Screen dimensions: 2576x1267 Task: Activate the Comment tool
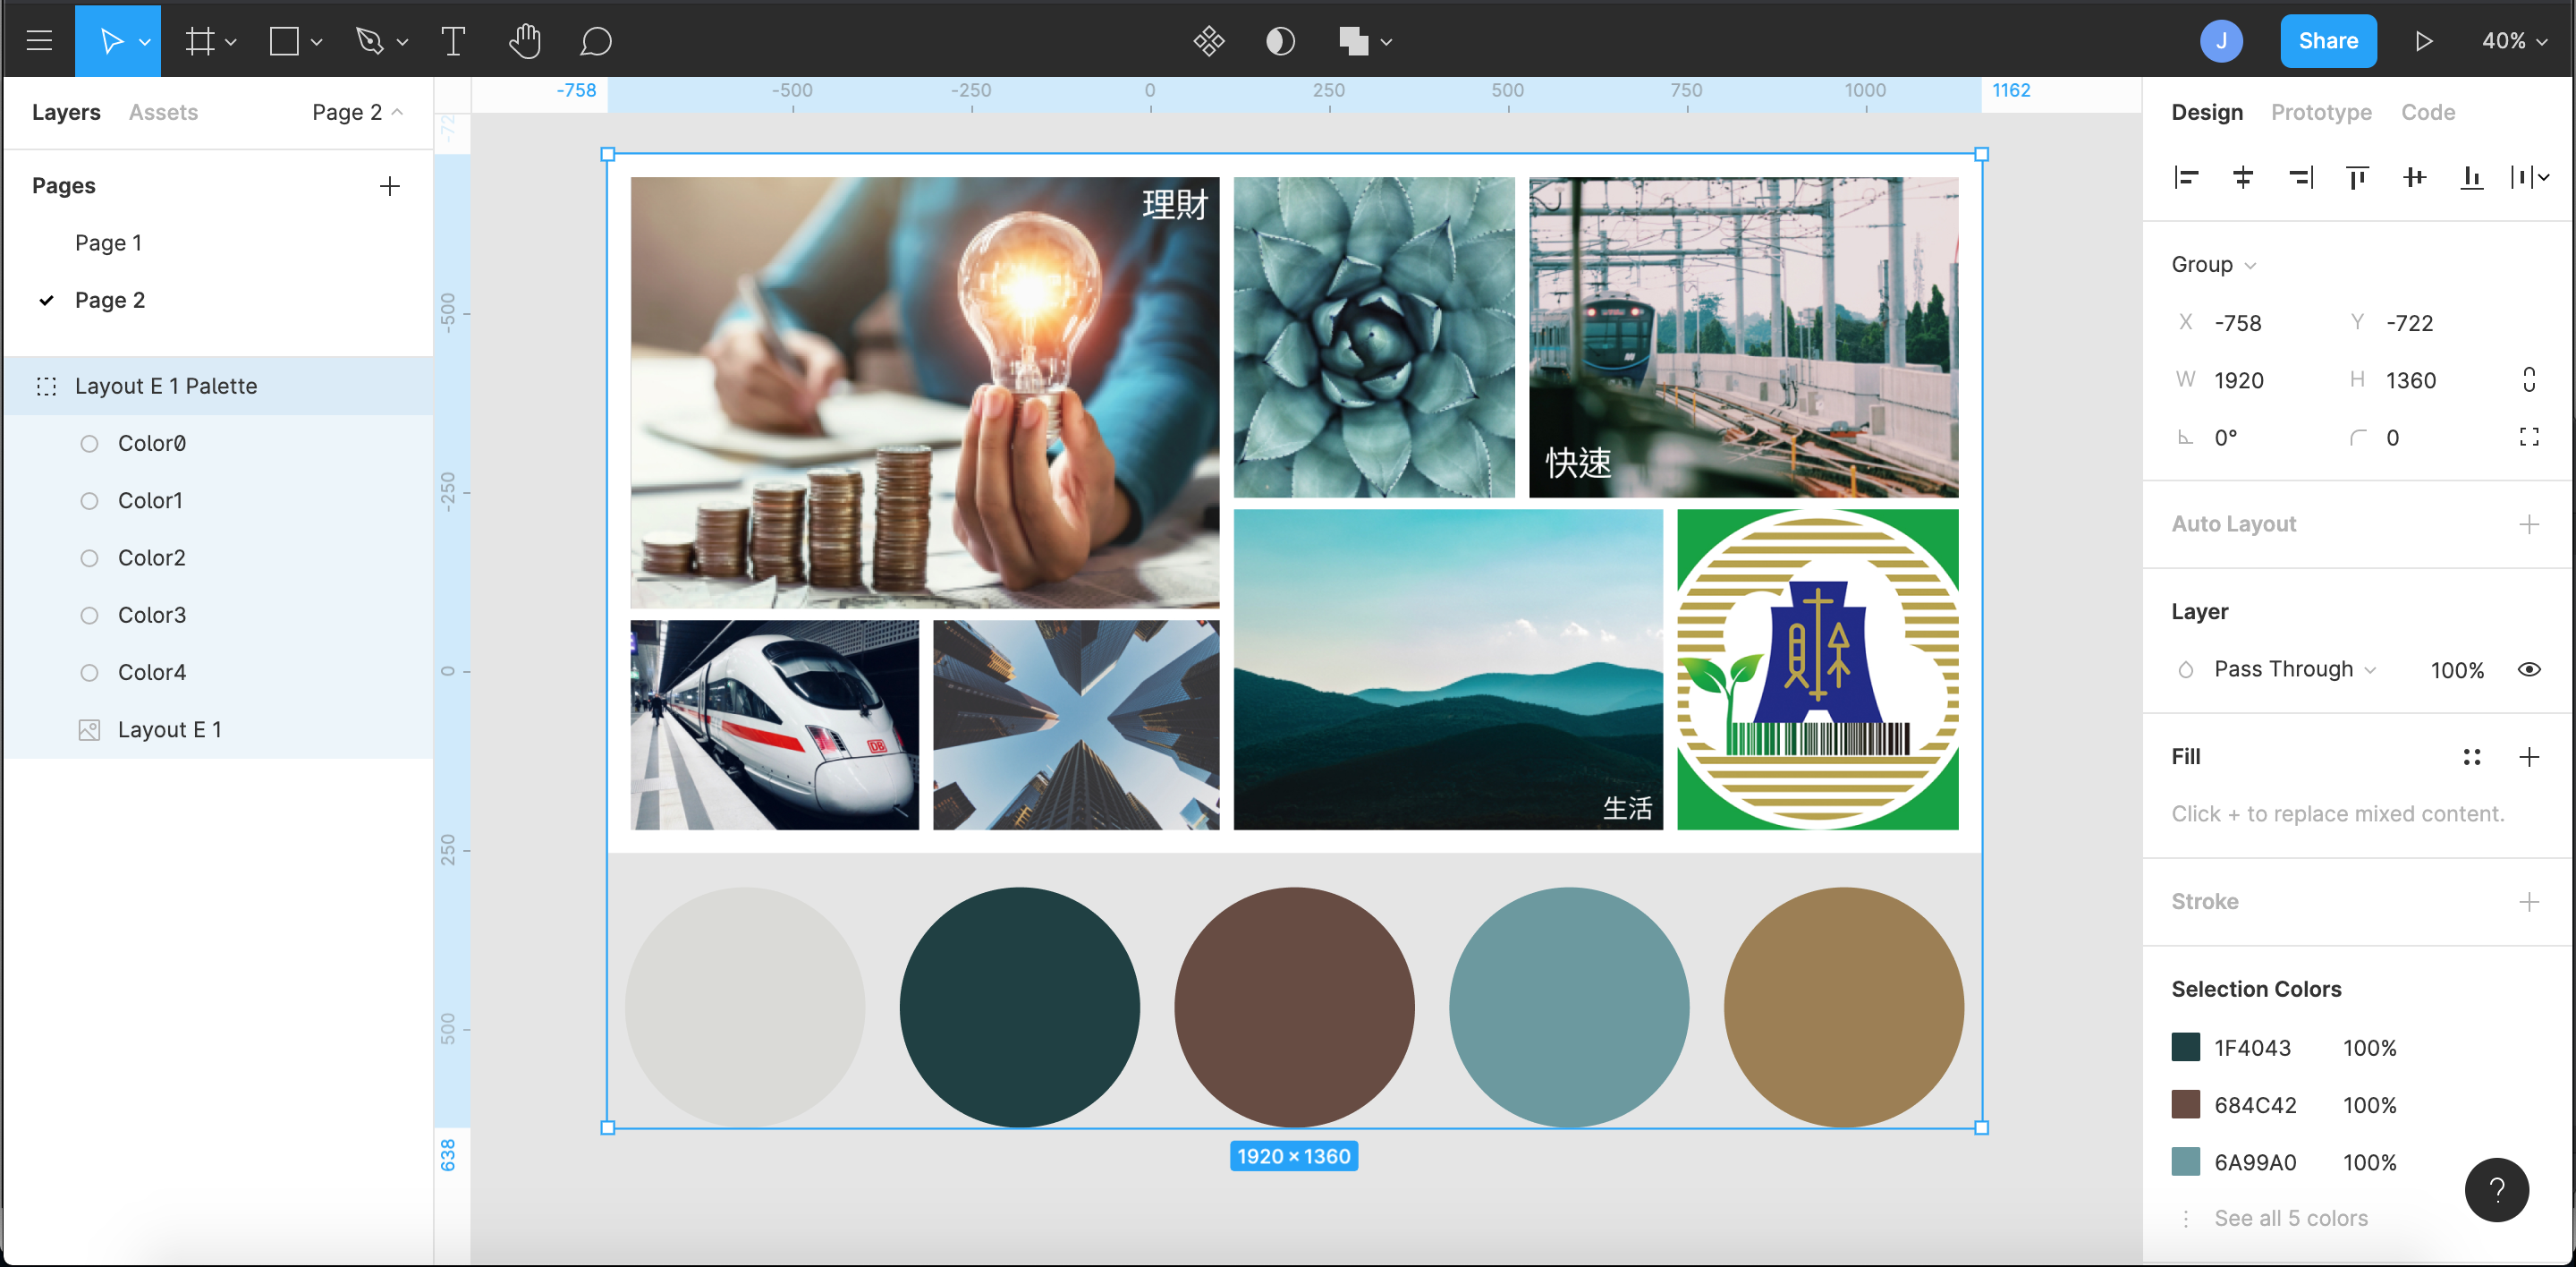coord(595,41)
